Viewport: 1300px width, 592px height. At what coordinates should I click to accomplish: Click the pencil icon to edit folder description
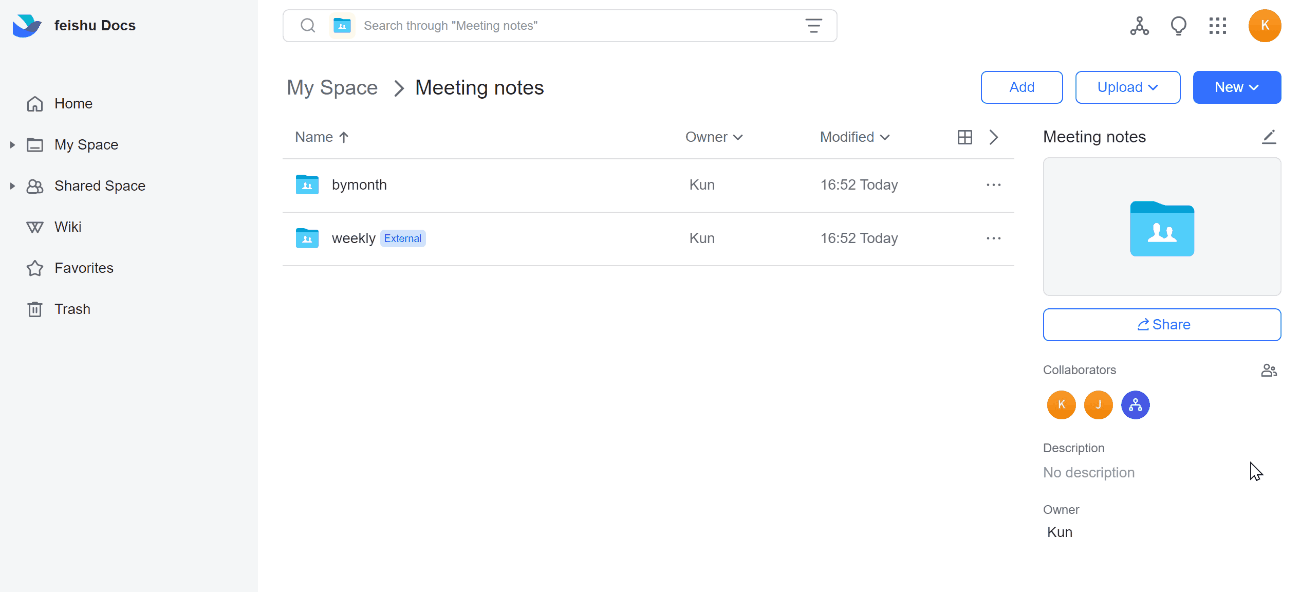[x=1269, y=136]
